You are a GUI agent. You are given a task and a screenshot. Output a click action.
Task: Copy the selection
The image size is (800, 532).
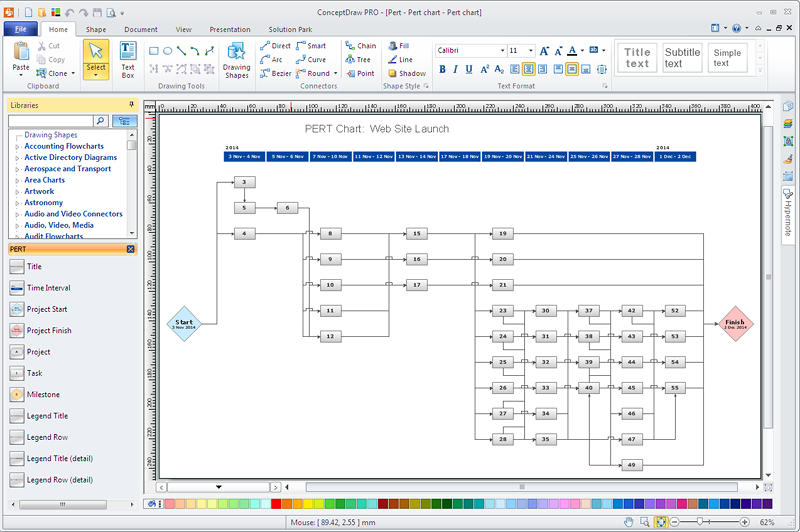point(51,60)
